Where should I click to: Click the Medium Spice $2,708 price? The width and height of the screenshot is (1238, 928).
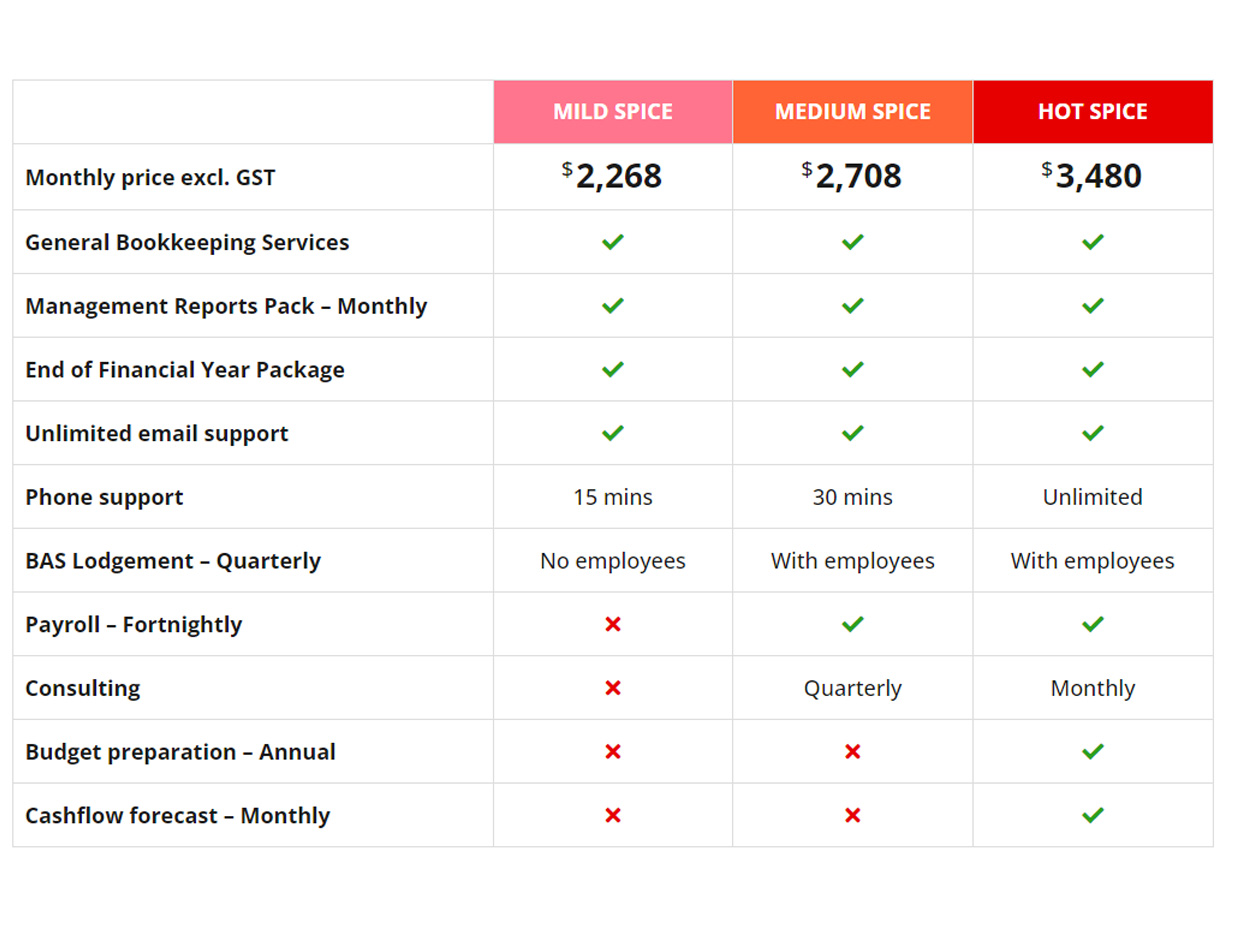(852, 176)
